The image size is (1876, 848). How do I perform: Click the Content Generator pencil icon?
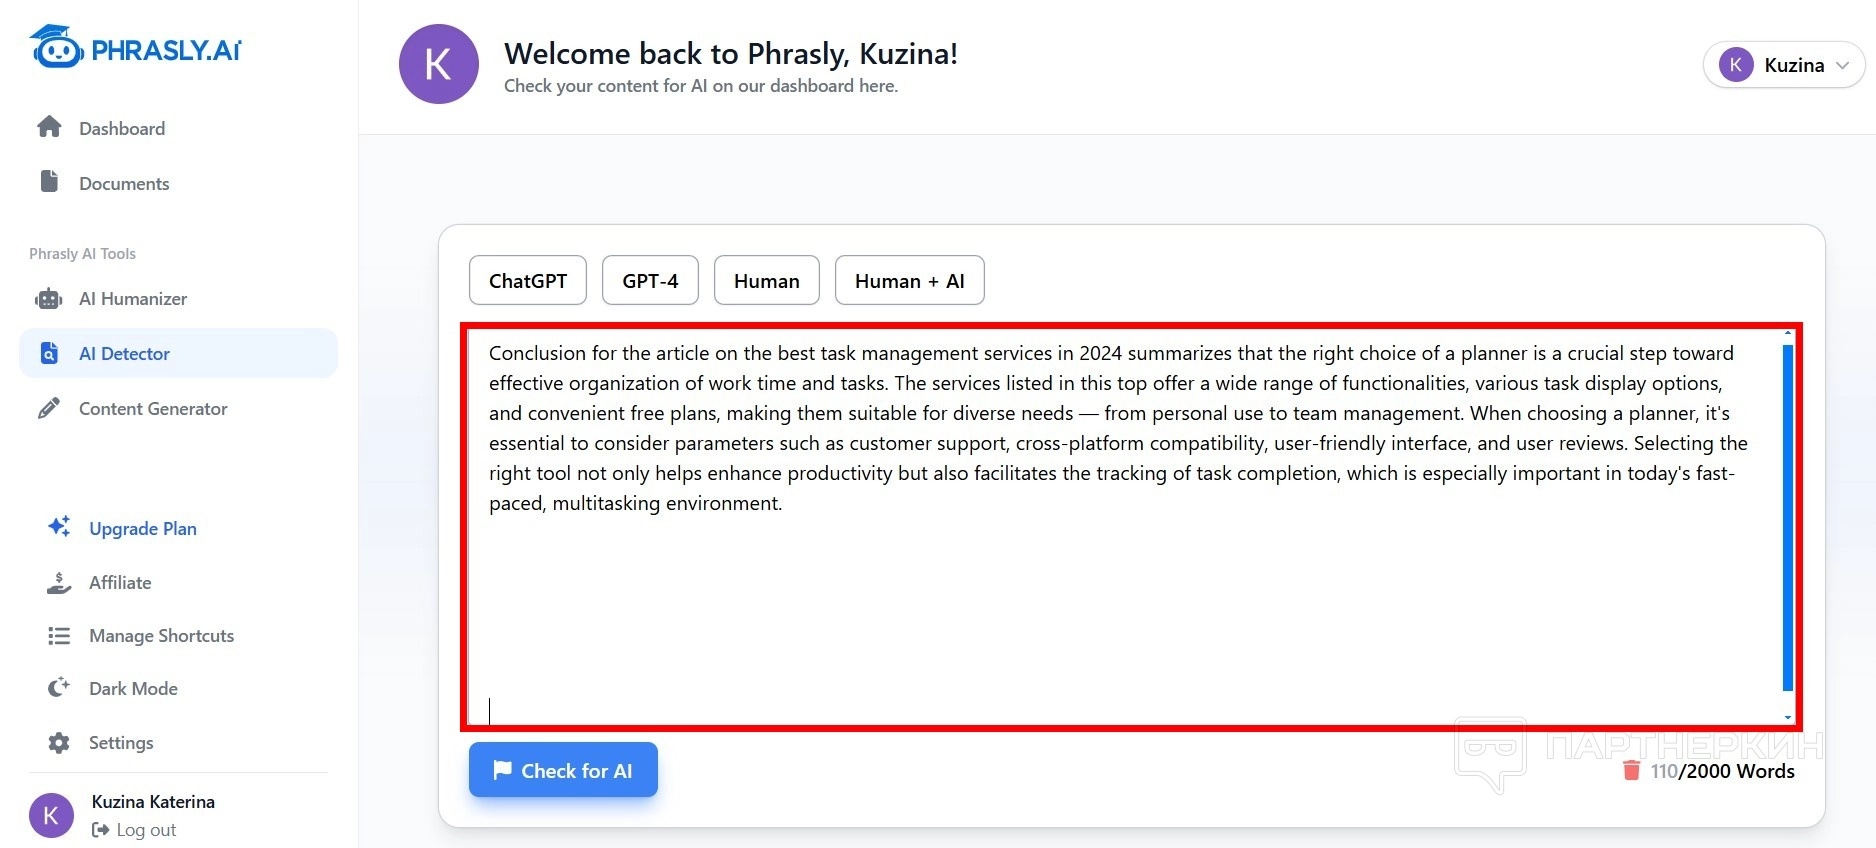(49, 408)
